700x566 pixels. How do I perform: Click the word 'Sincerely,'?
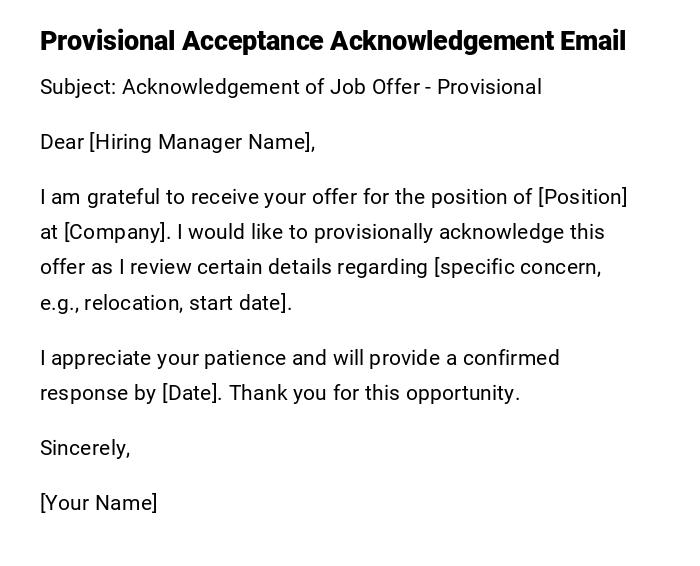click(85, 448)
